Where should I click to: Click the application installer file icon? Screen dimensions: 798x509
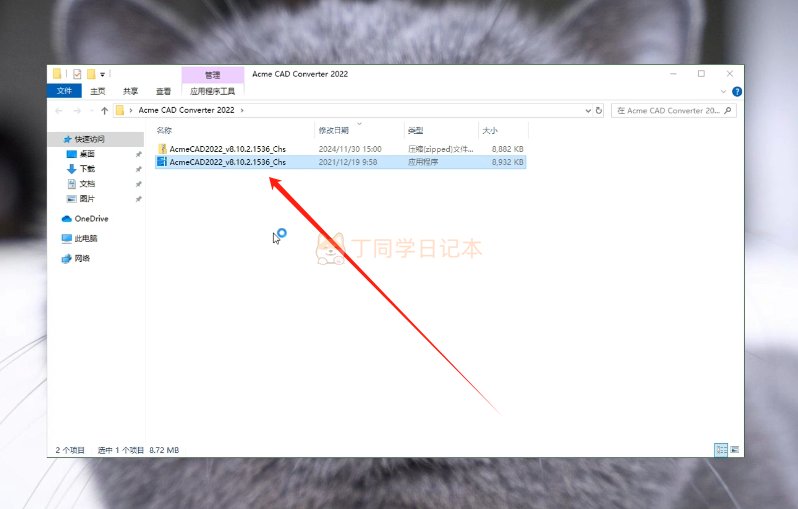162,162
